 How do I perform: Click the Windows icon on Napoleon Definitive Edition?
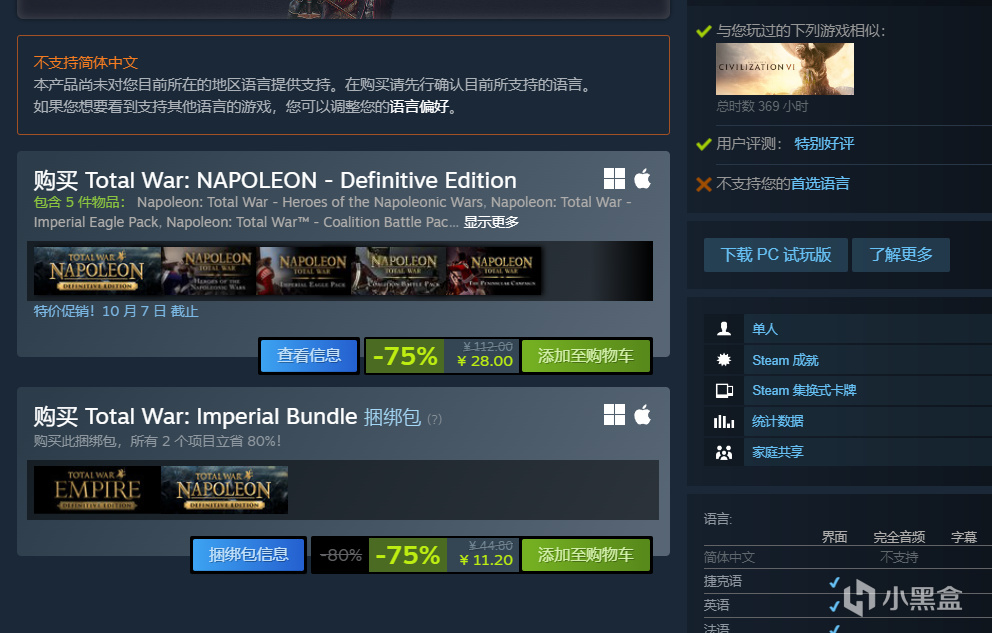pos(614,179)
